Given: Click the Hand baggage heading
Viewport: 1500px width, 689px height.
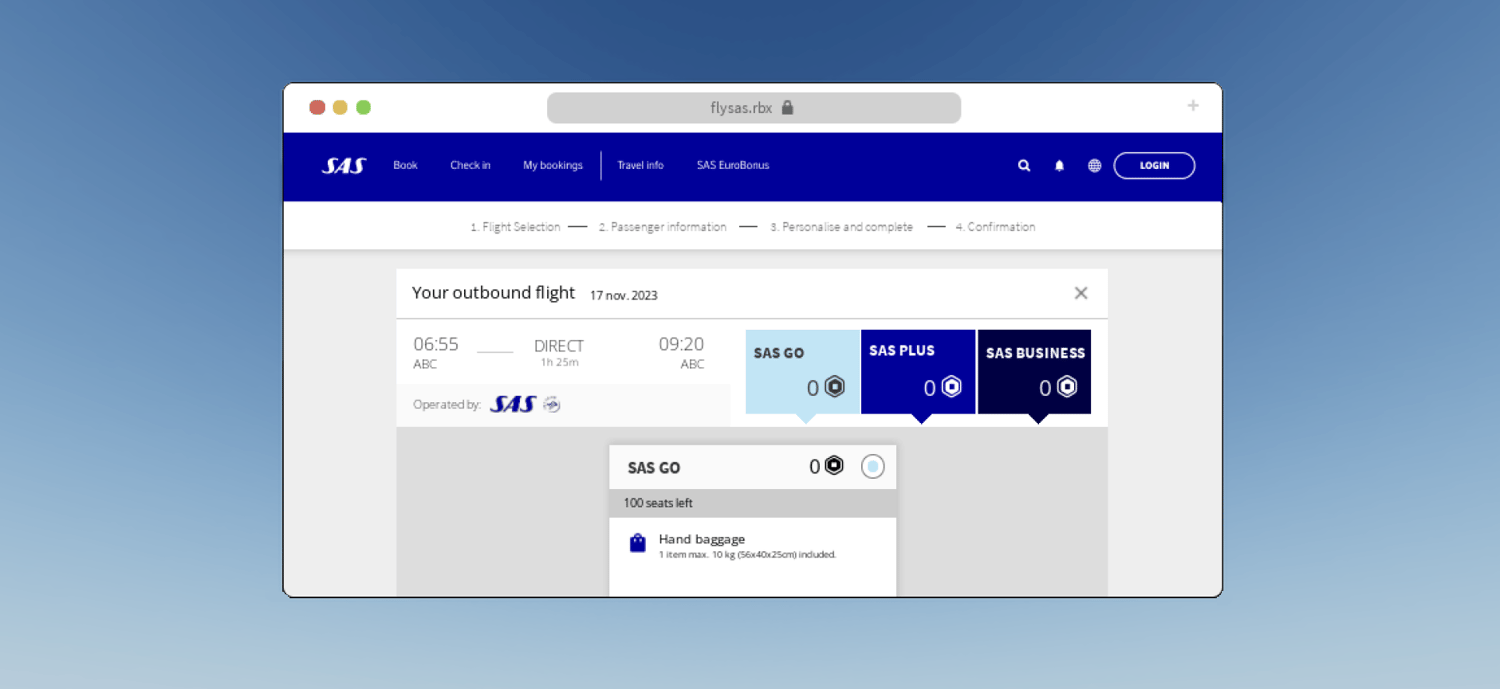Looking at the screenshot, I should tap(702, 539).
